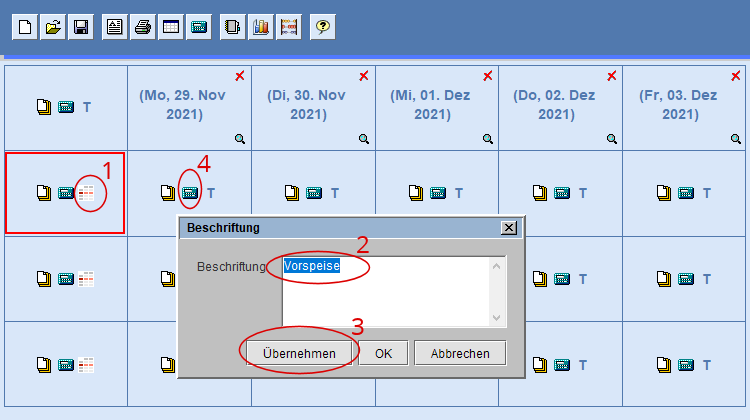The height and width of the screenshot is (420, 750).
Task: Save using the floppy disk icon
Action: click(80, 27)
